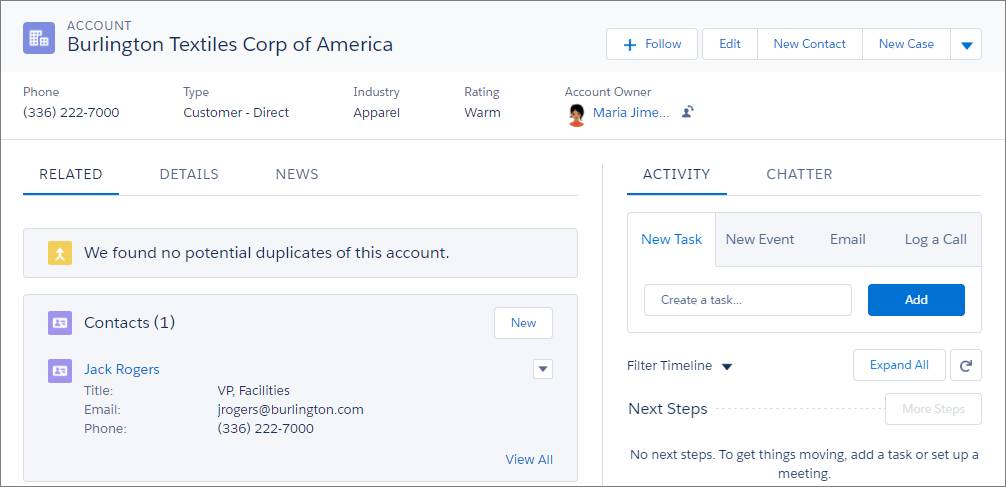Select the New Task sub-tab

click(x=672, y=239)
